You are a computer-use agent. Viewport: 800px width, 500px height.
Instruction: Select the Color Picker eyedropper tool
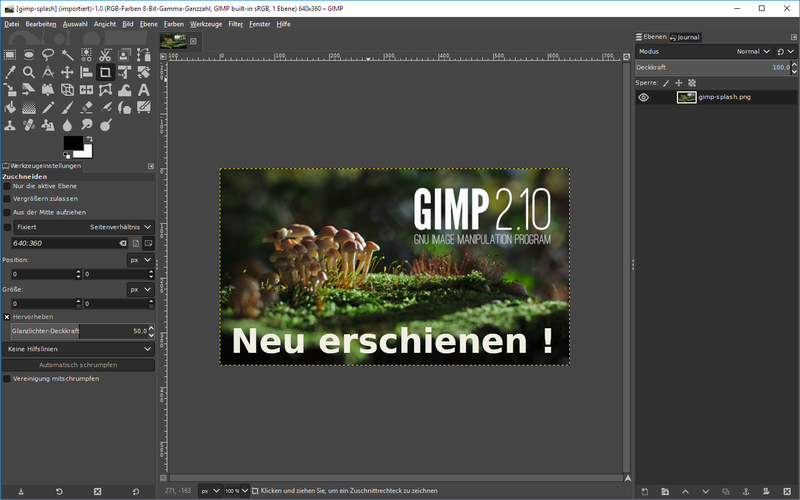tap(10, 72)
